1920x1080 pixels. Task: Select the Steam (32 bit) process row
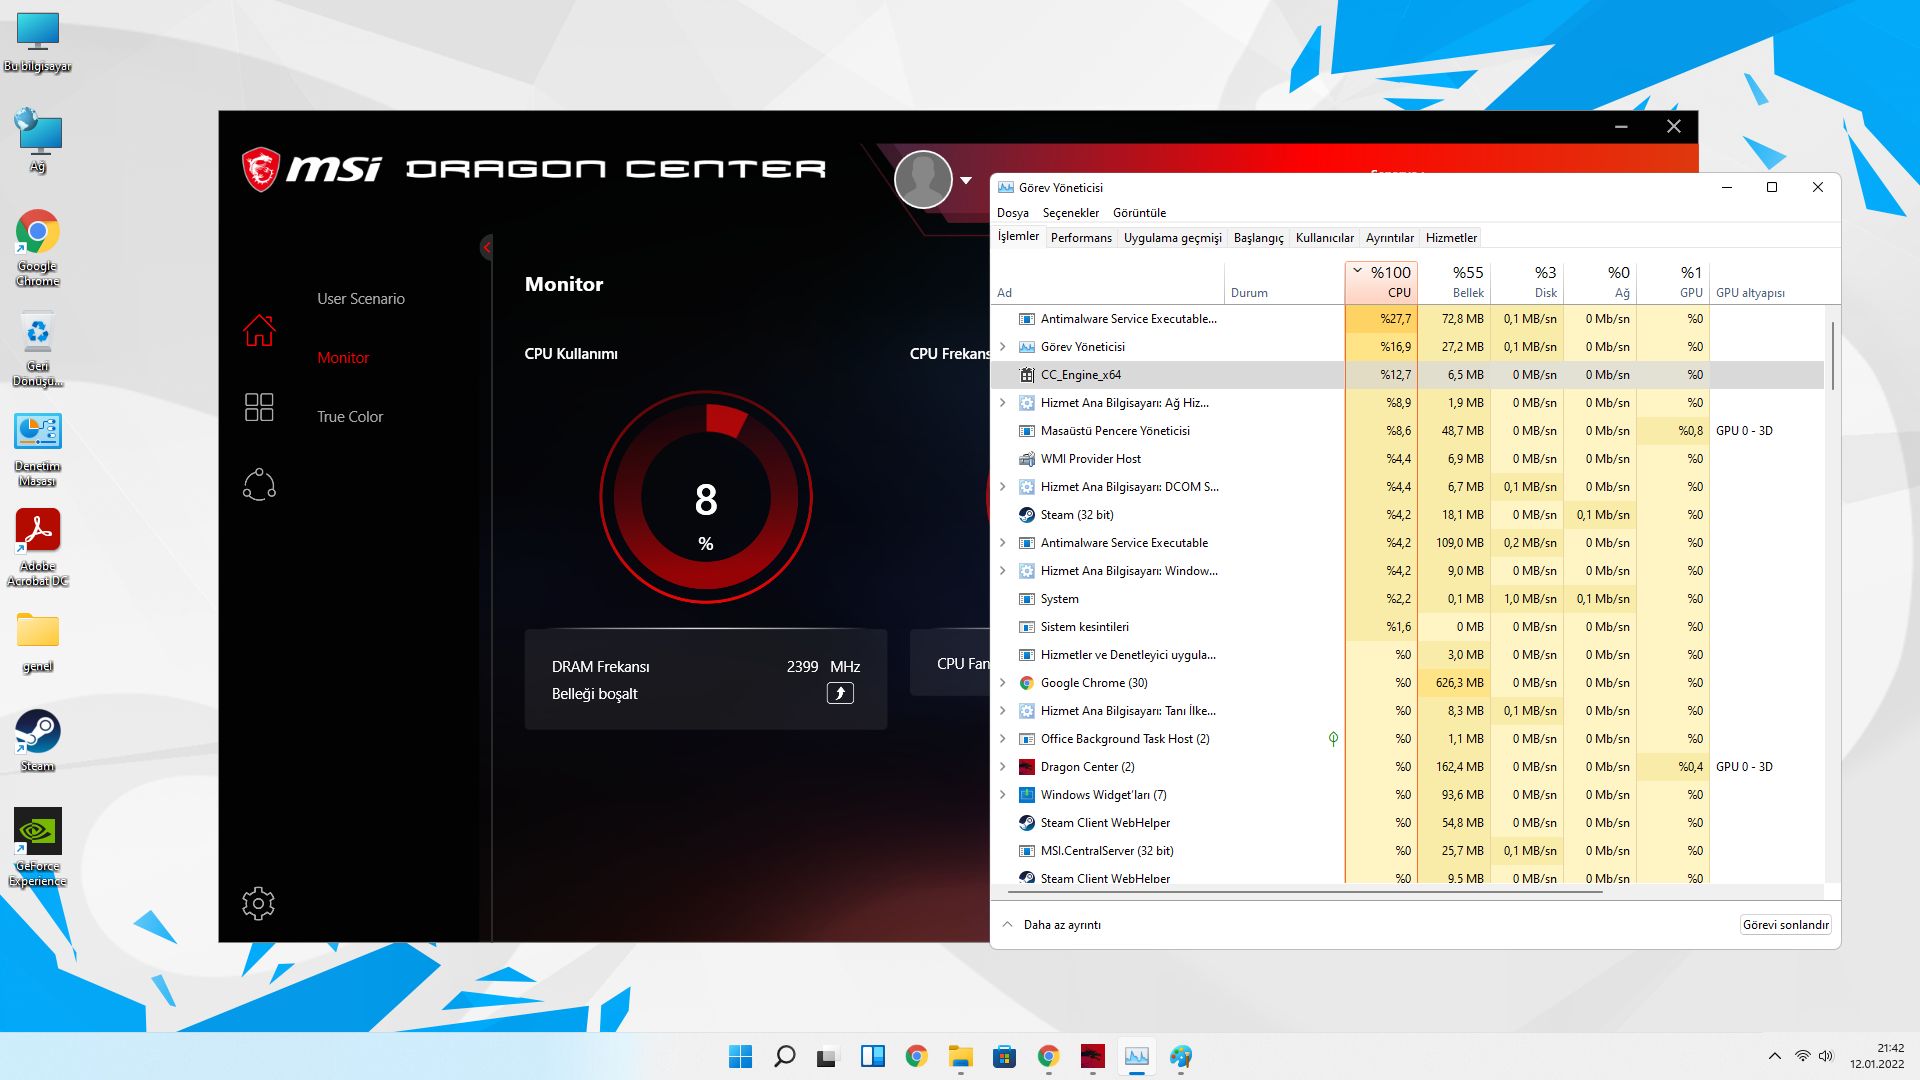point(1076,515)
